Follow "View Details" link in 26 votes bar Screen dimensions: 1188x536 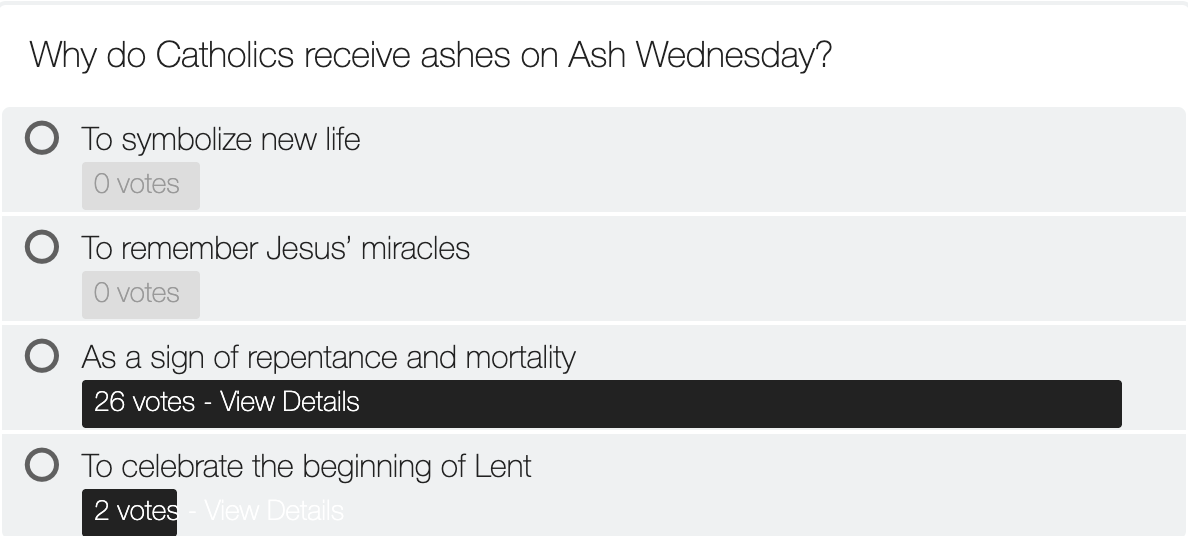coord(289,402)
